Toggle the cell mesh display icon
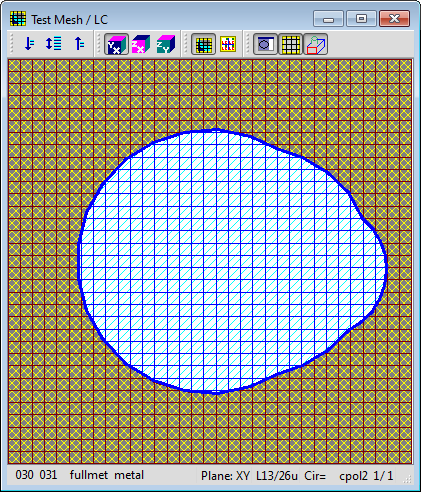This screenshot has width=421, height=492. pyautogui.click(x=203, y=44)
